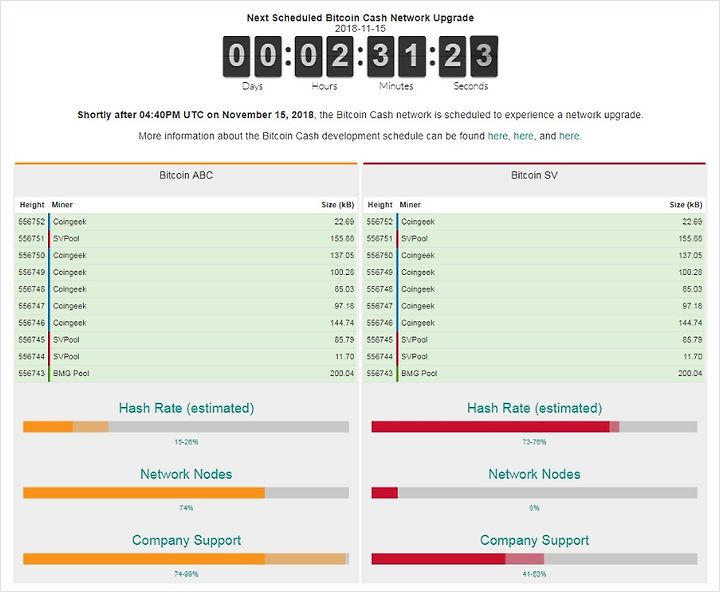Click the upgrade date 2018-11-15

[x=360, y=28]
